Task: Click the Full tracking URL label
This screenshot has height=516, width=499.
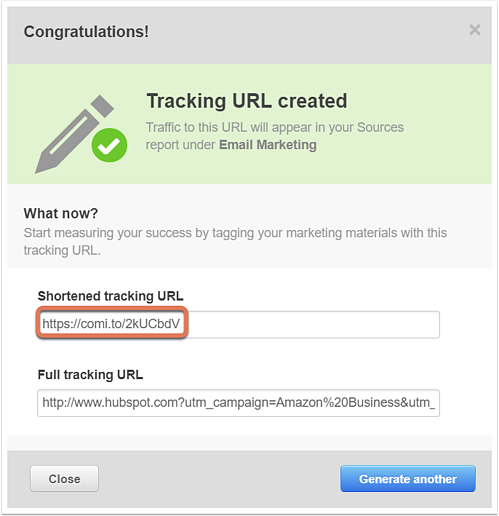Action: (x=90, y=375)
